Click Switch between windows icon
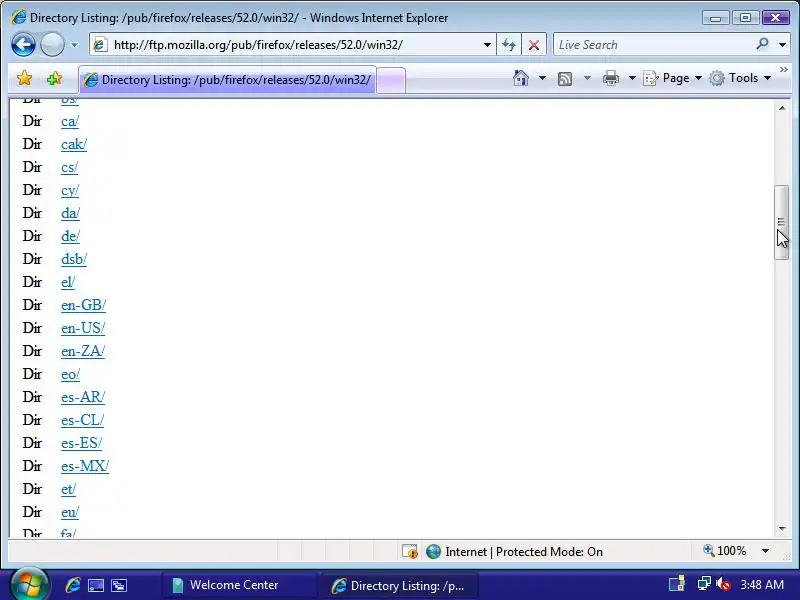Screen dimensions: 800x600 pos(119,585)
